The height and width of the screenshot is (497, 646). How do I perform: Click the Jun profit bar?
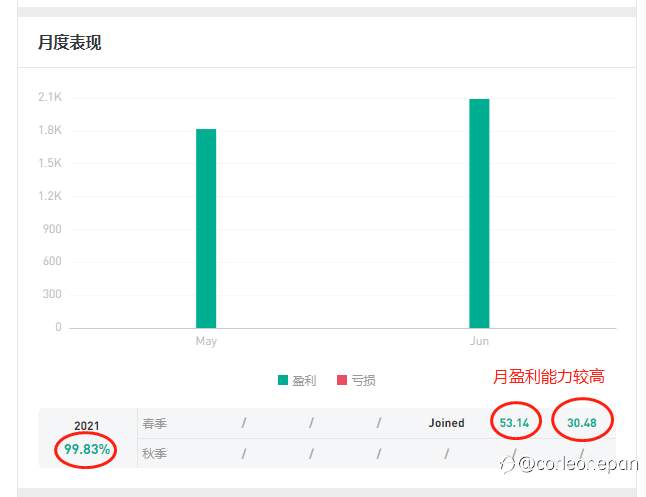coord(479,213)
